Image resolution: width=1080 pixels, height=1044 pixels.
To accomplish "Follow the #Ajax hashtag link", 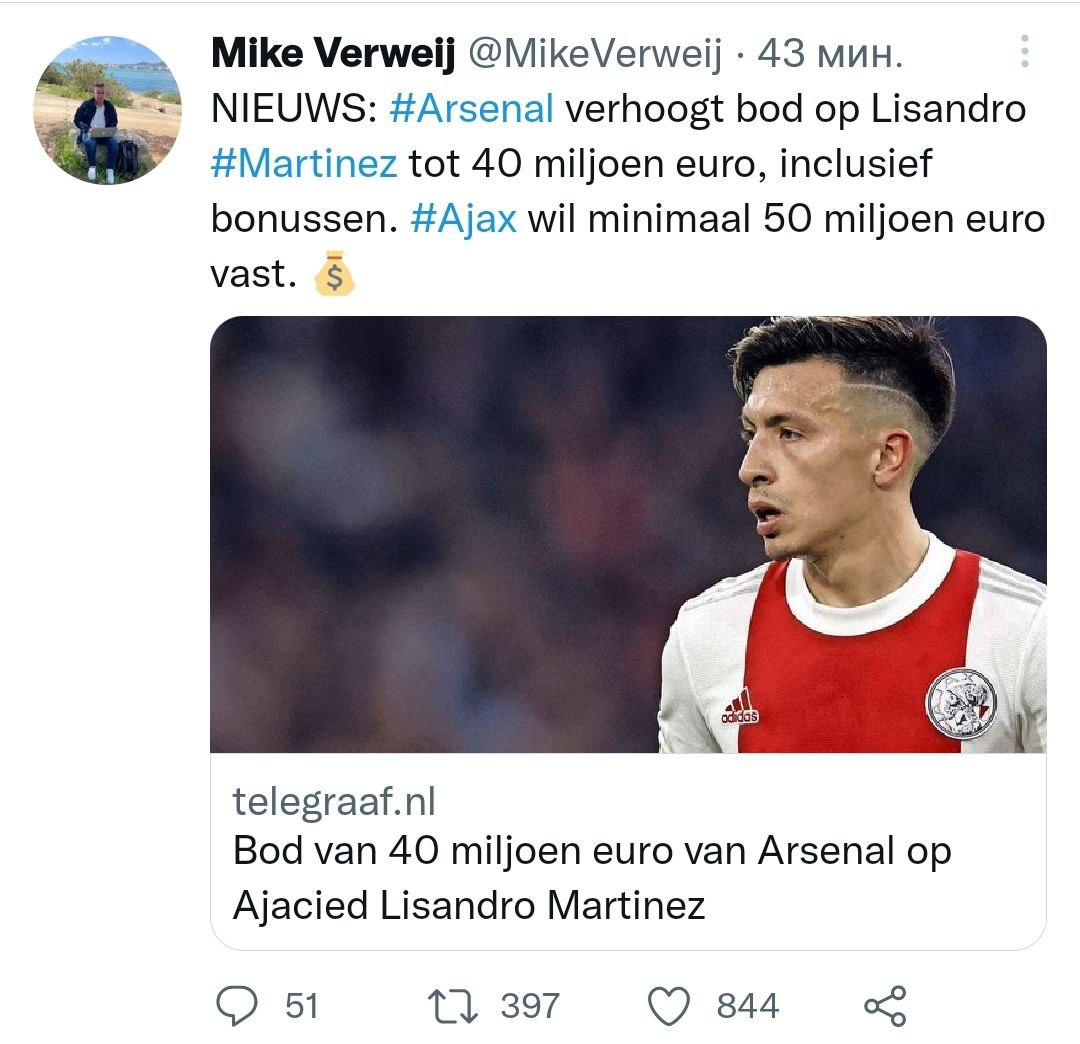I will point(463,218).
